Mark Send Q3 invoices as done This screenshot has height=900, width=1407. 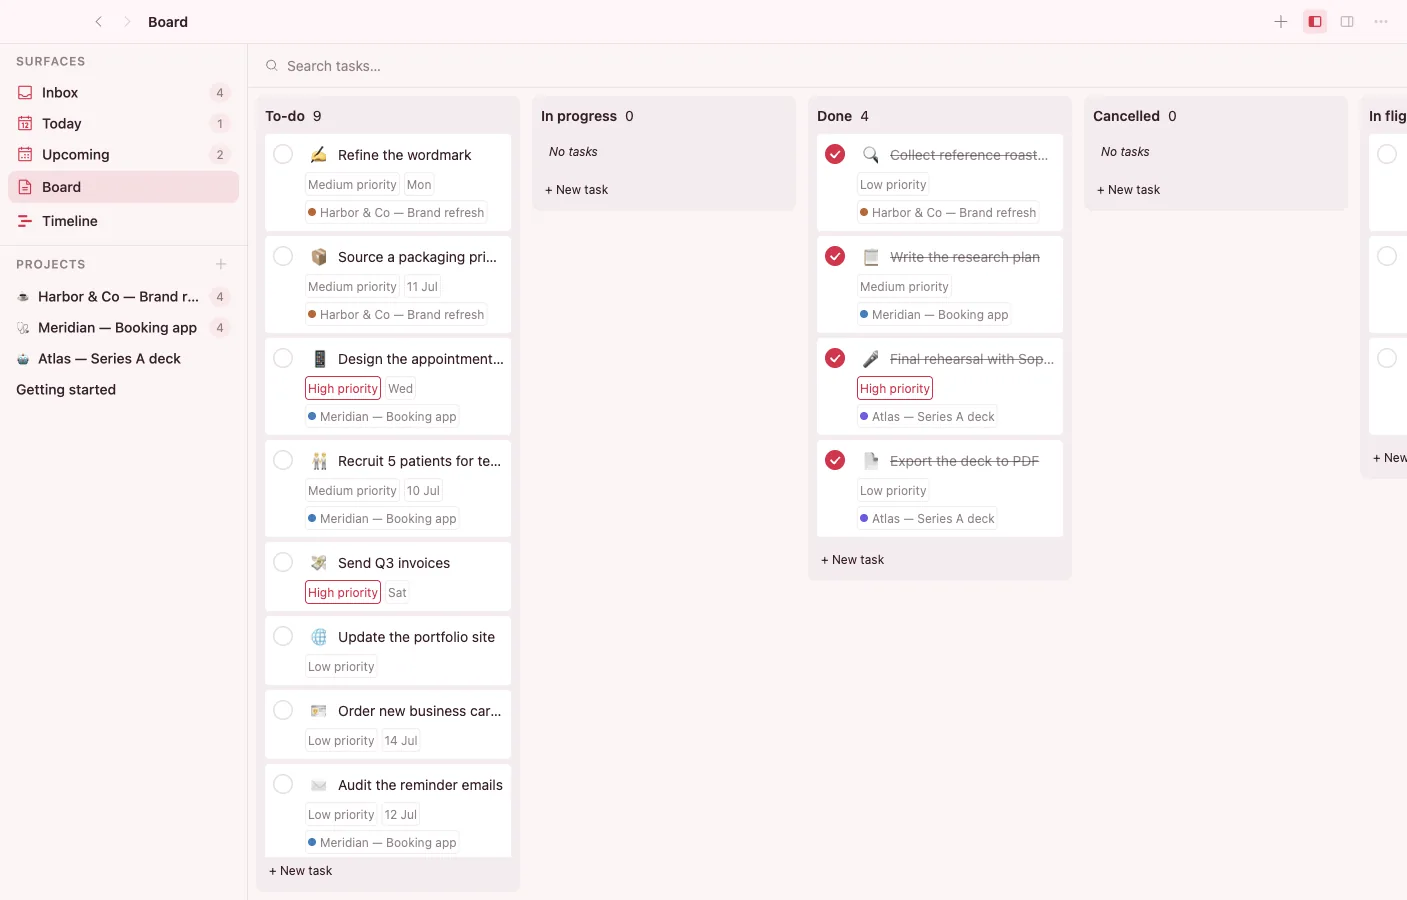(x=283, y=562)
